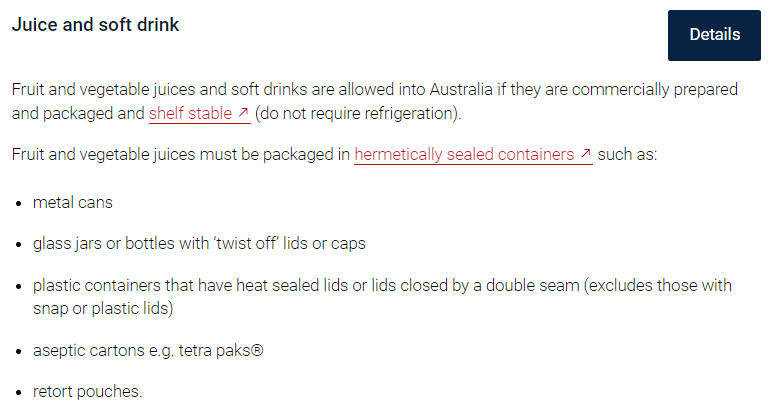Click external arrow after 'sealed containers'
Image resolution: width=776 pixels, height=417 pixels.
(585, 153)
